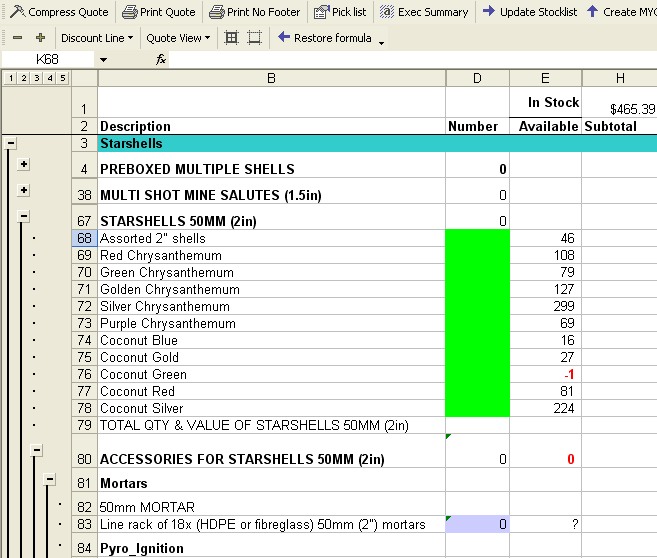Click outline level 5 button
This screenshot has width=657, height=558.
coord(62,78)
